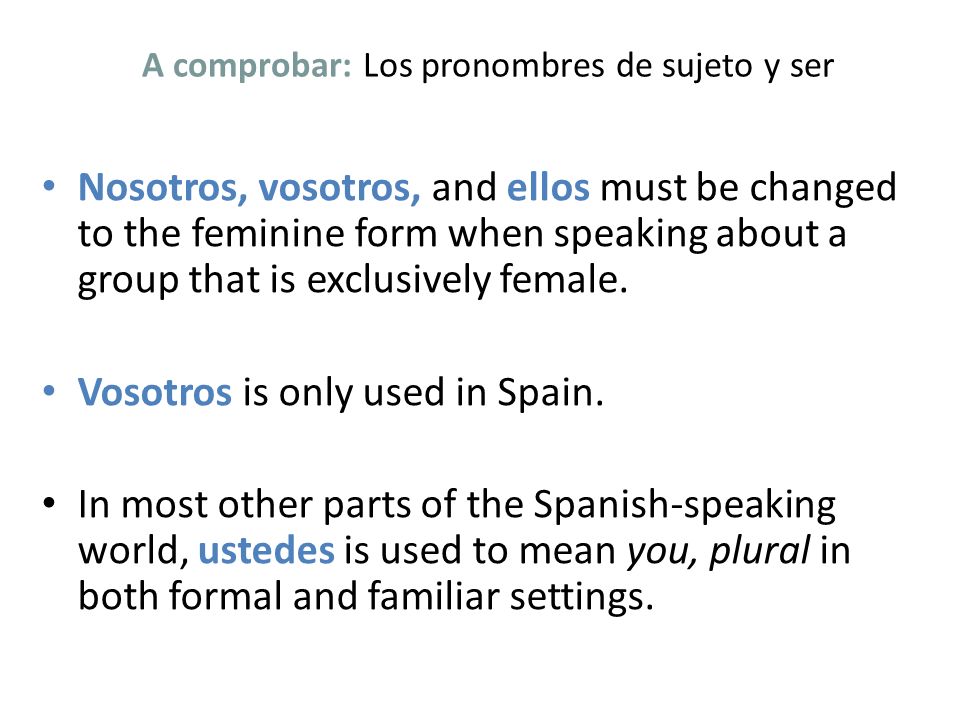Viewport: 960px width, 720px height.
Task: Click the phrase 'exclusively female.'
Action: click(467, 280)
